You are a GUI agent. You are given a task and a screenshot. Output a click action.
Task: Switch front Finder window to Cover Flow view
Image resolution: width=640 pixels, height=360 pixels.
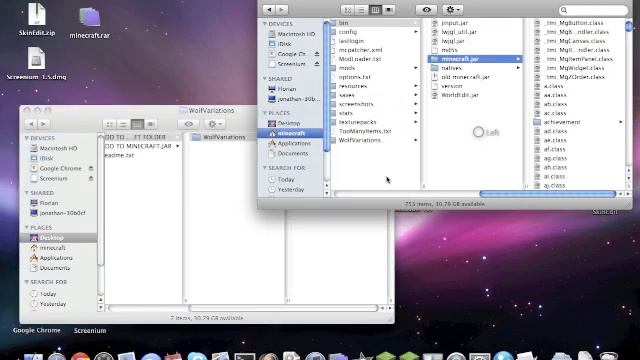click(x=389, y=10)
